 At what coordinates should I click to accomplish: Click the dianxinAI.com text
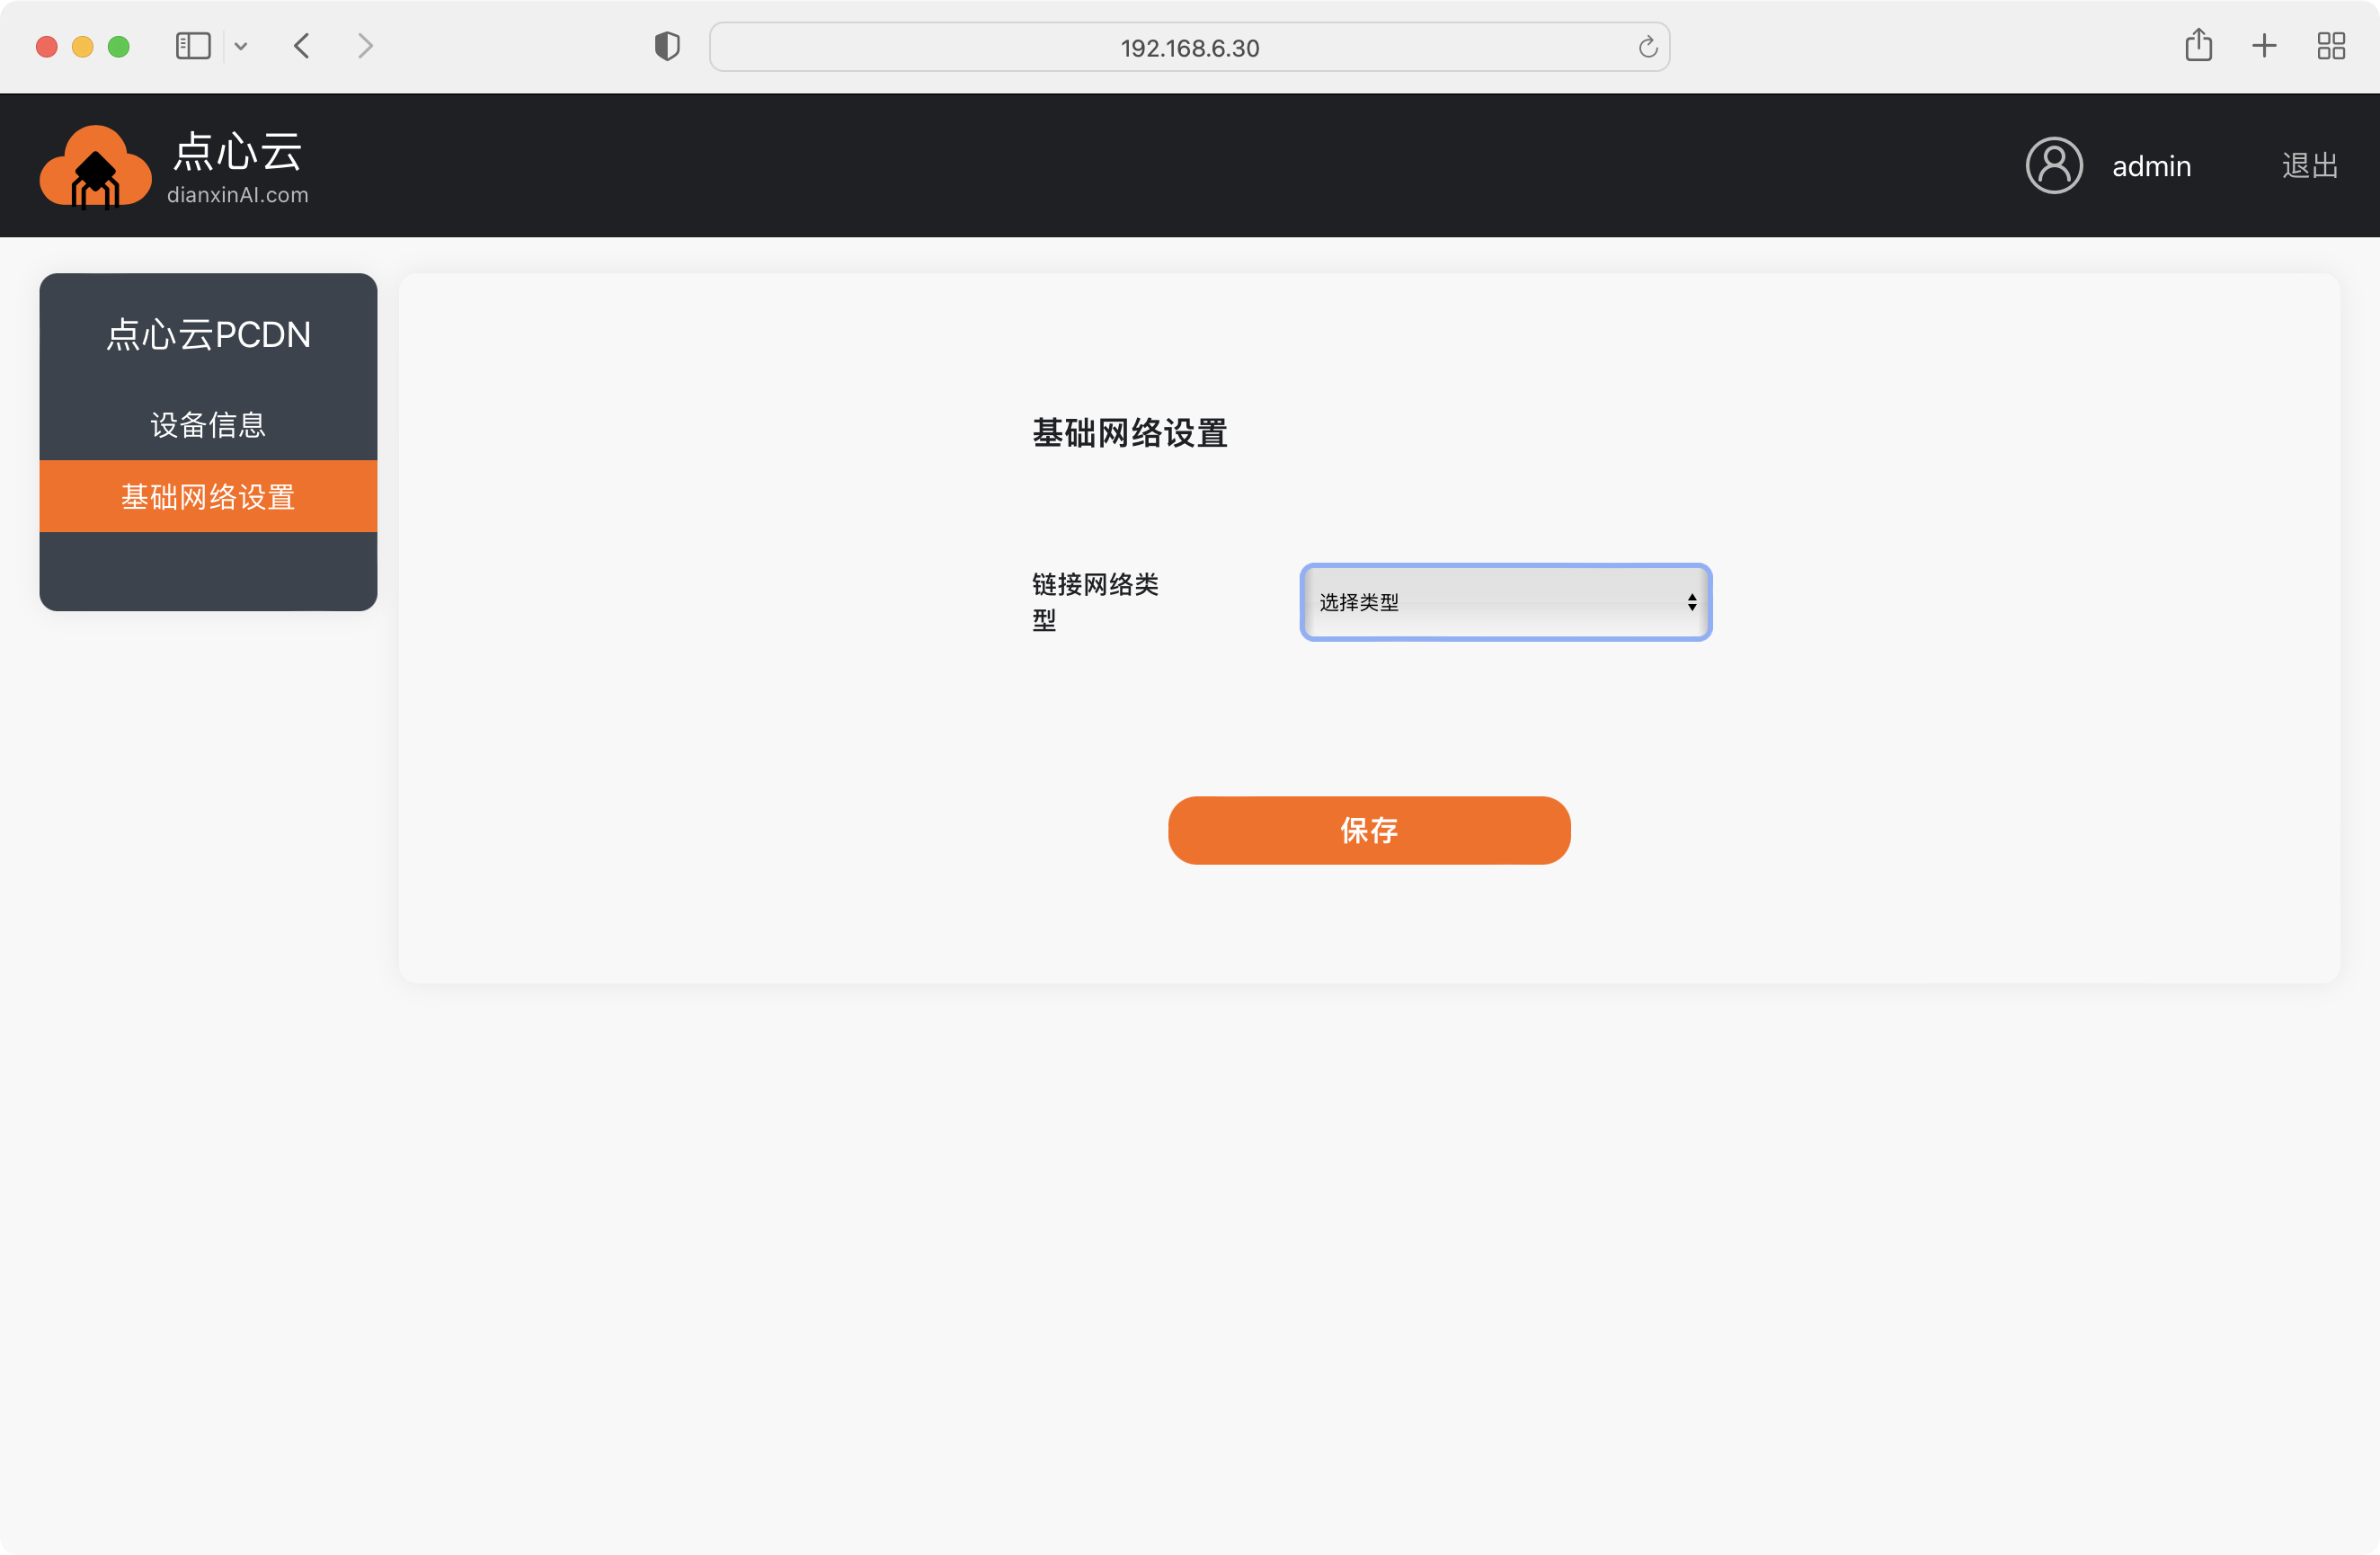(x=238, y=195)
